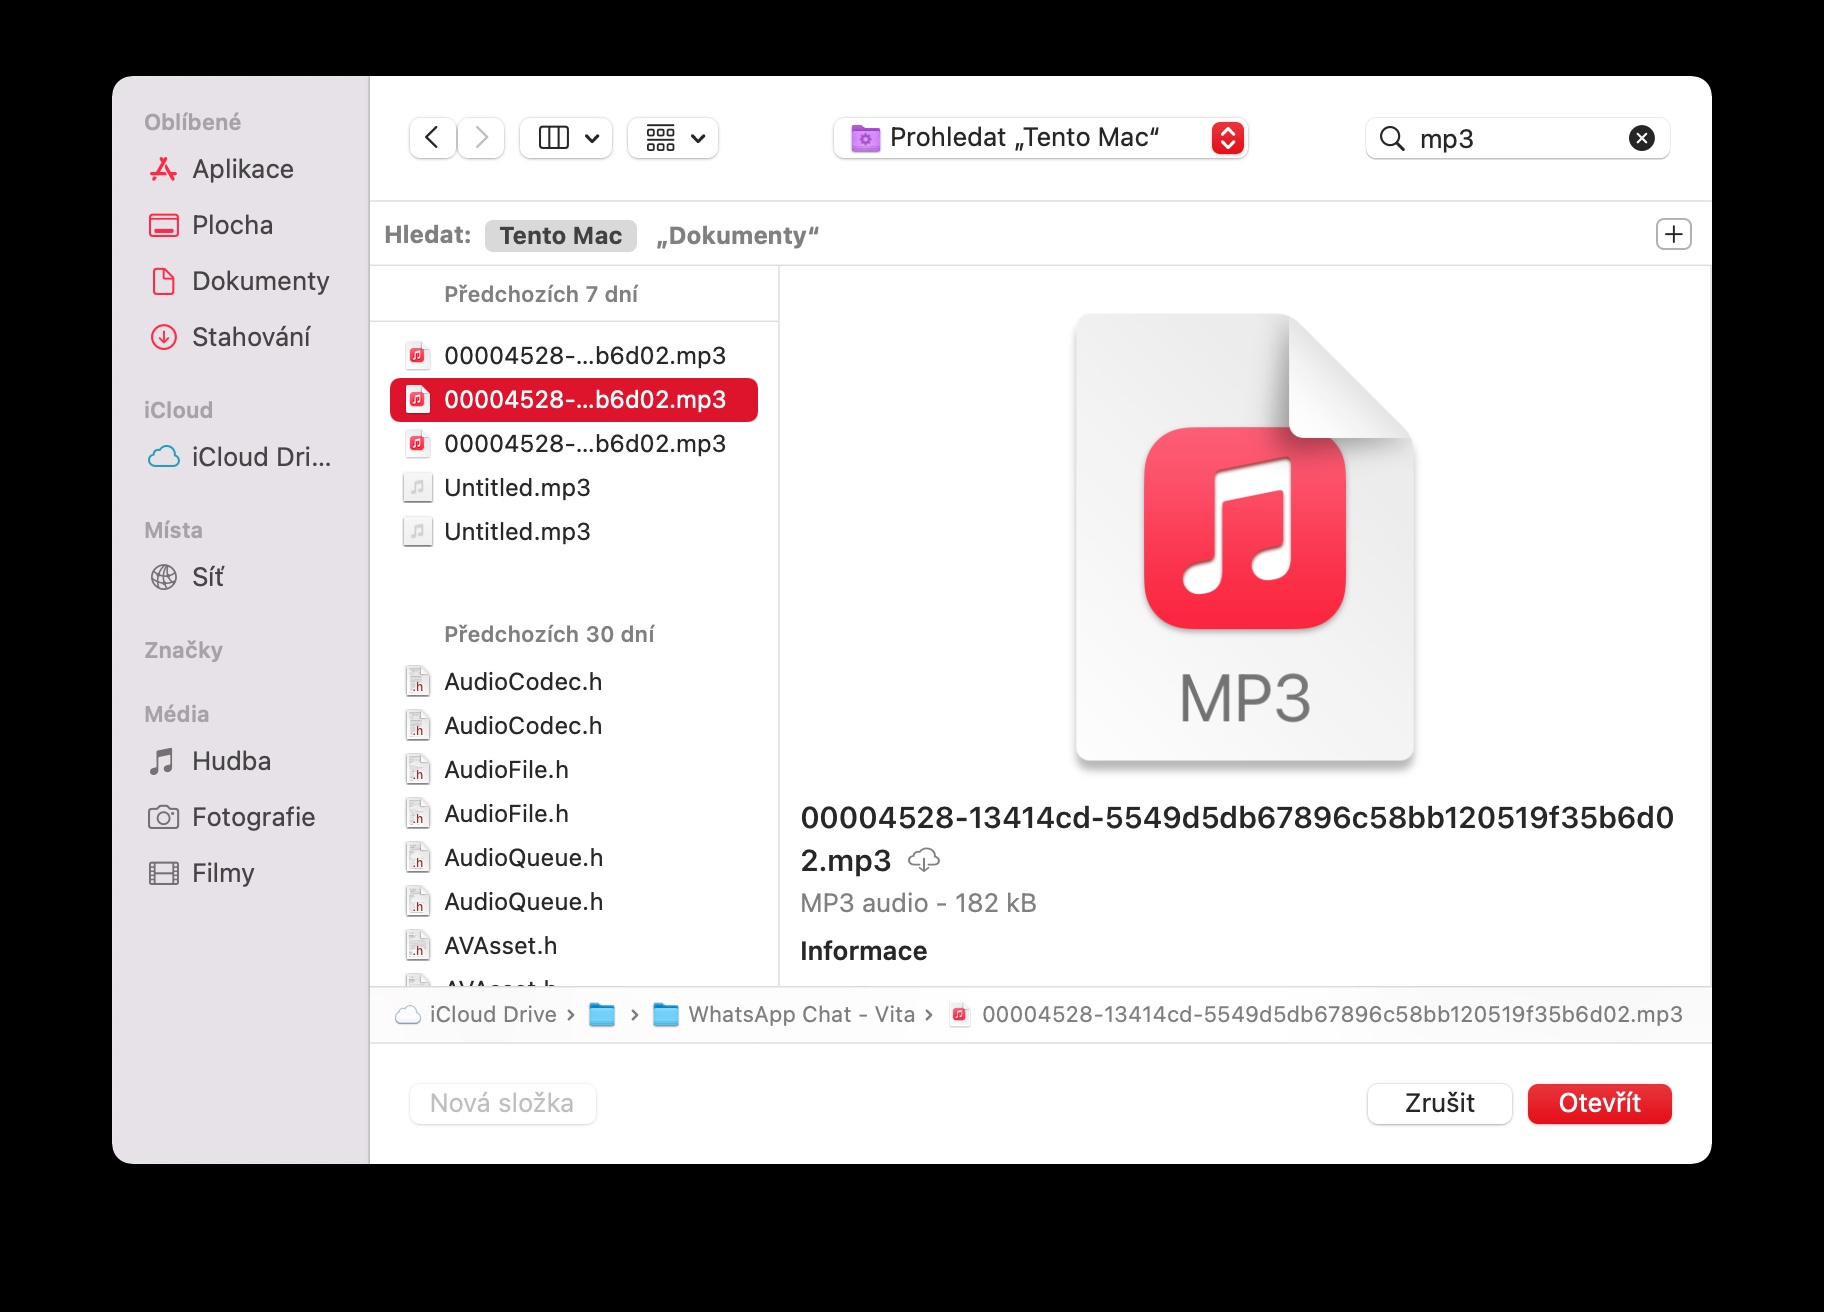Select the first AudioCodec.h file
Viewport: 1824px width, 1312px height.
(x=574, y=681)
